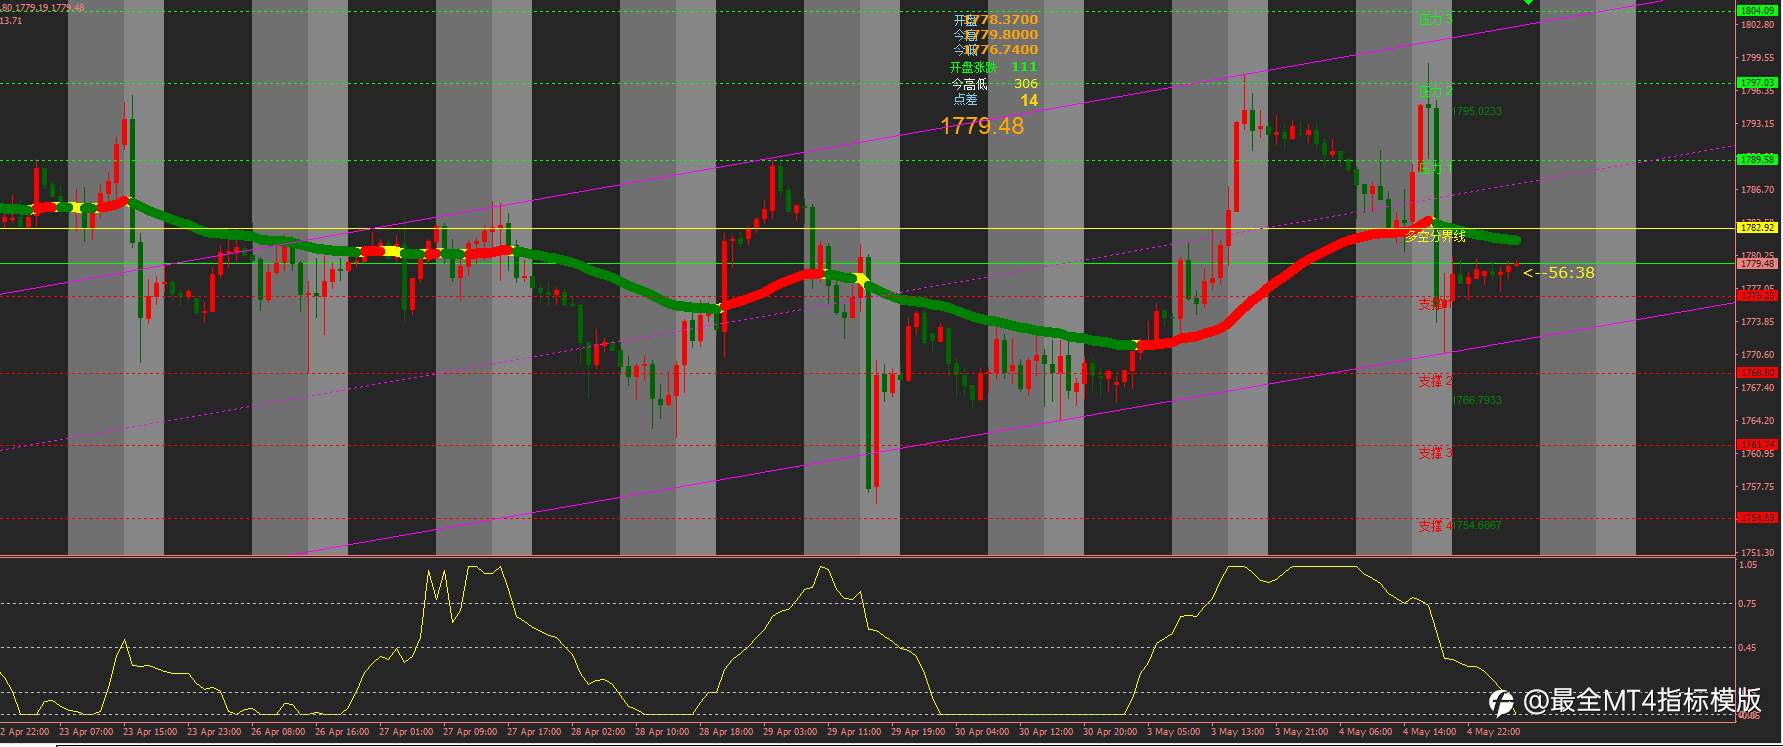Click the 今高低 306 info line
Image resolution: width=1783 pixels, height=747 pixels.
point(995,84)
